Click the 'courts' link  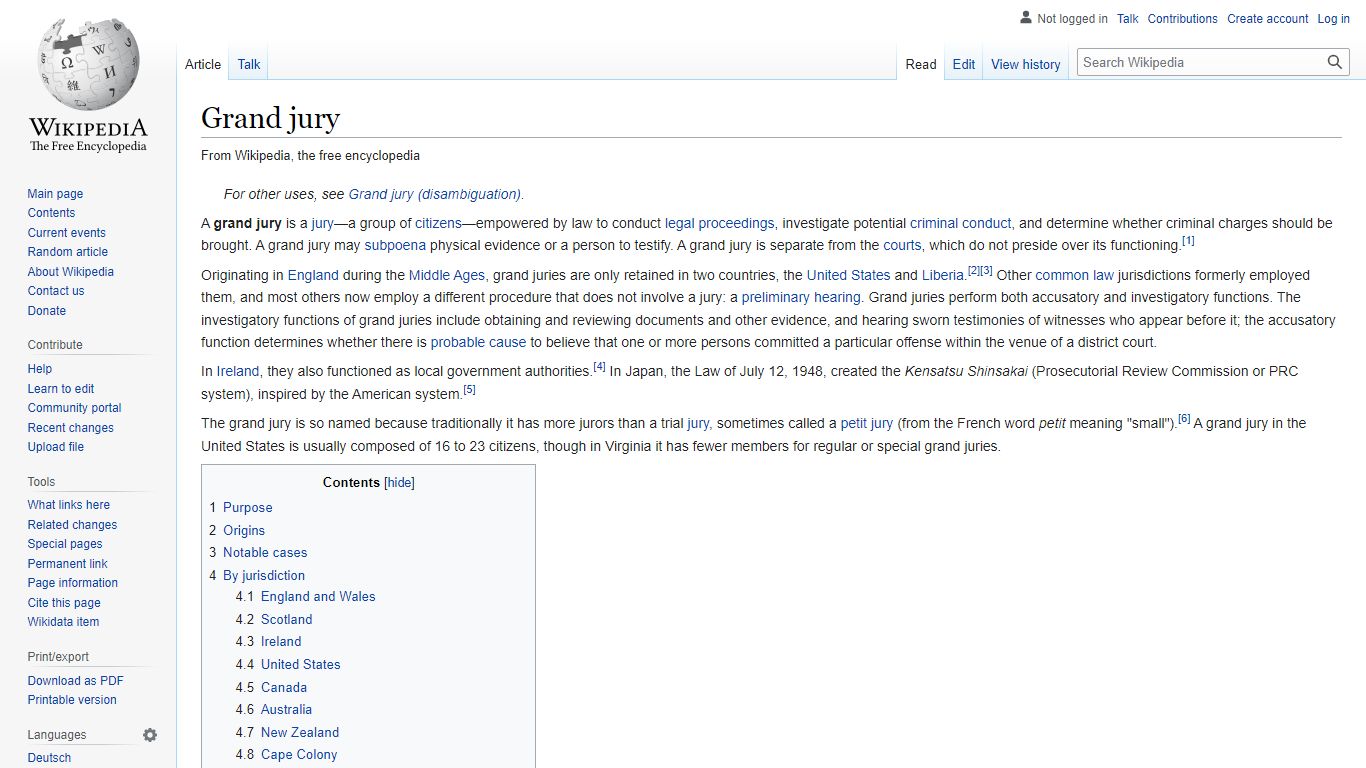point(902,245)
